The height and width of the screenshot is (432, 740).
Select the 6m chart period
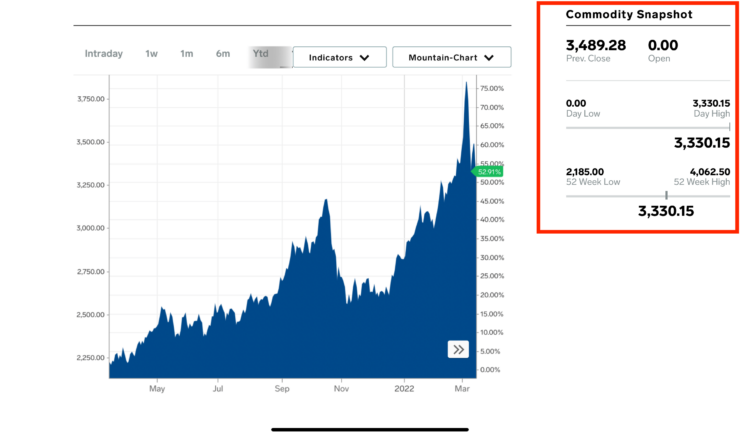point(222,54)
